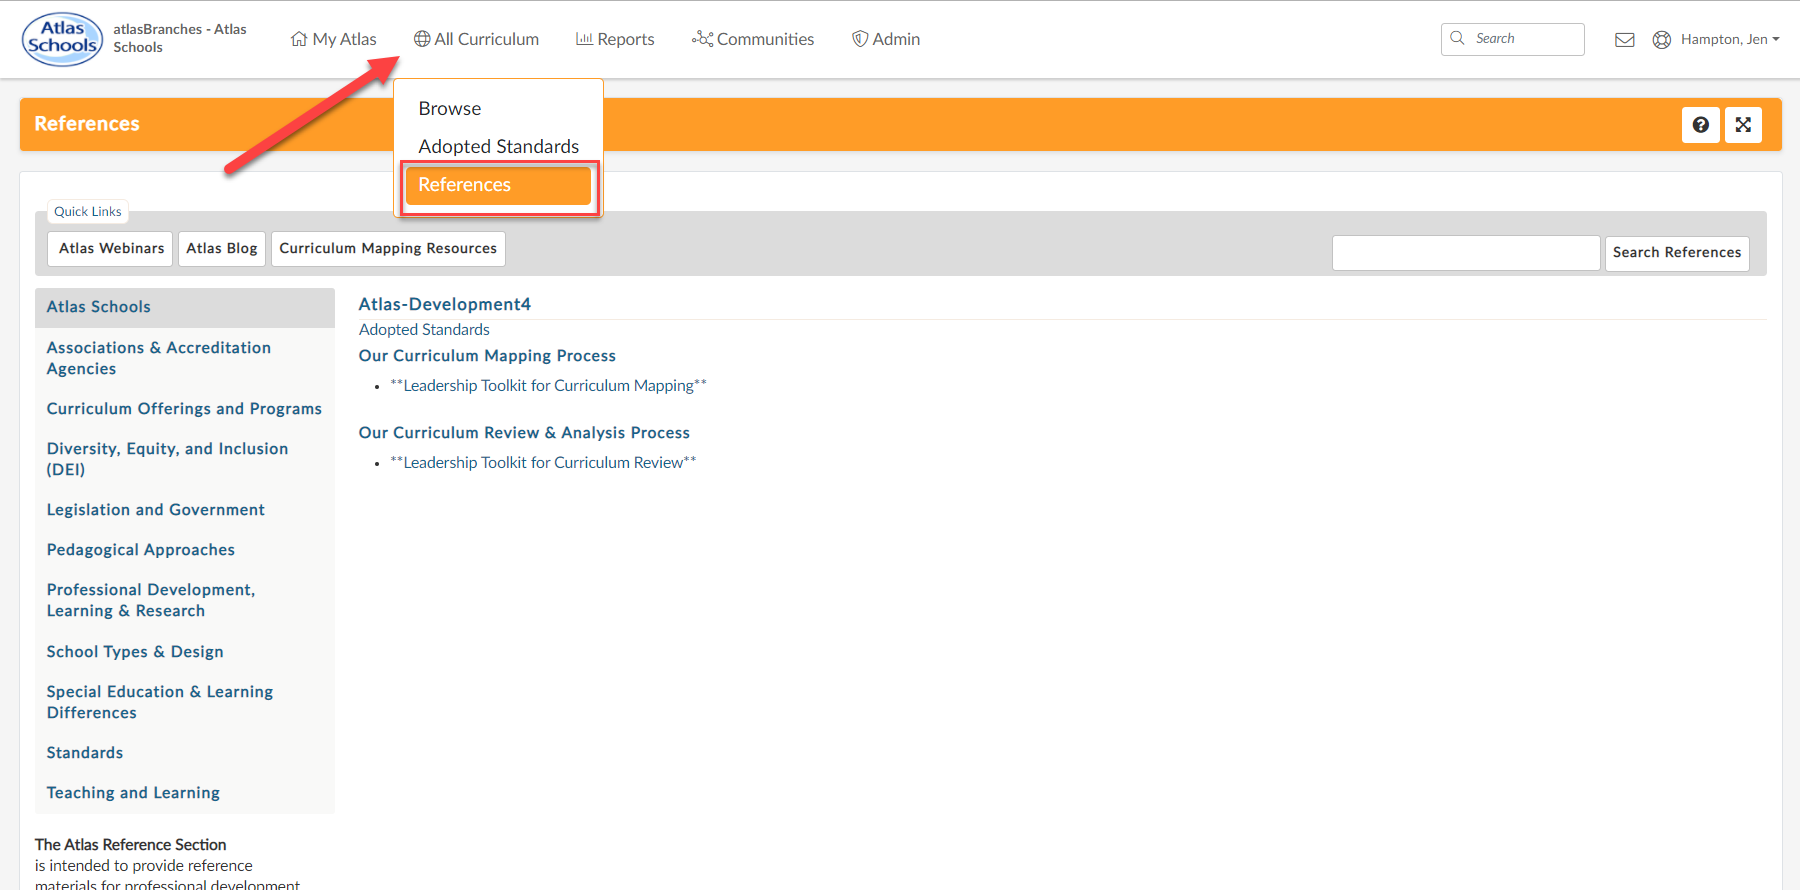This screenshot has width=1800, height=890.
Task: Click the Admin shield icon
Action: pos(860,39)
